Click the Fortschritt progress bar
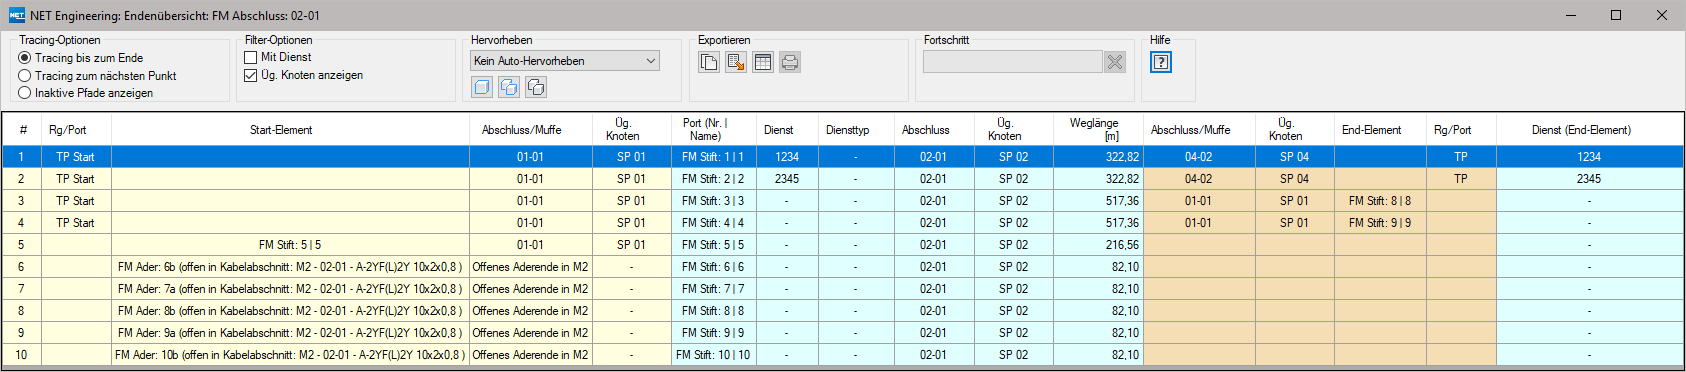Screen dimensions: 1686x372 tap(1012, 62)
